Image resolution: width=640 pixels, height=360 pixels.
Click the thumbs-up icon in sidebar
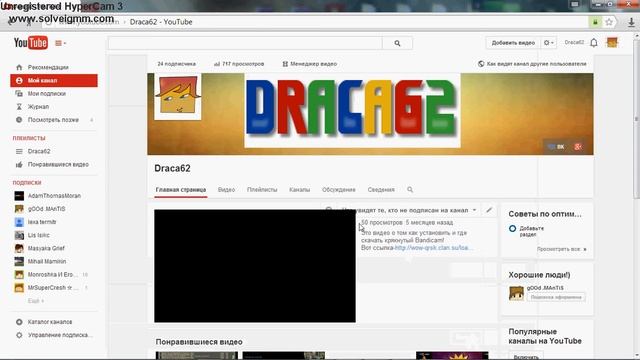[19, 164]
